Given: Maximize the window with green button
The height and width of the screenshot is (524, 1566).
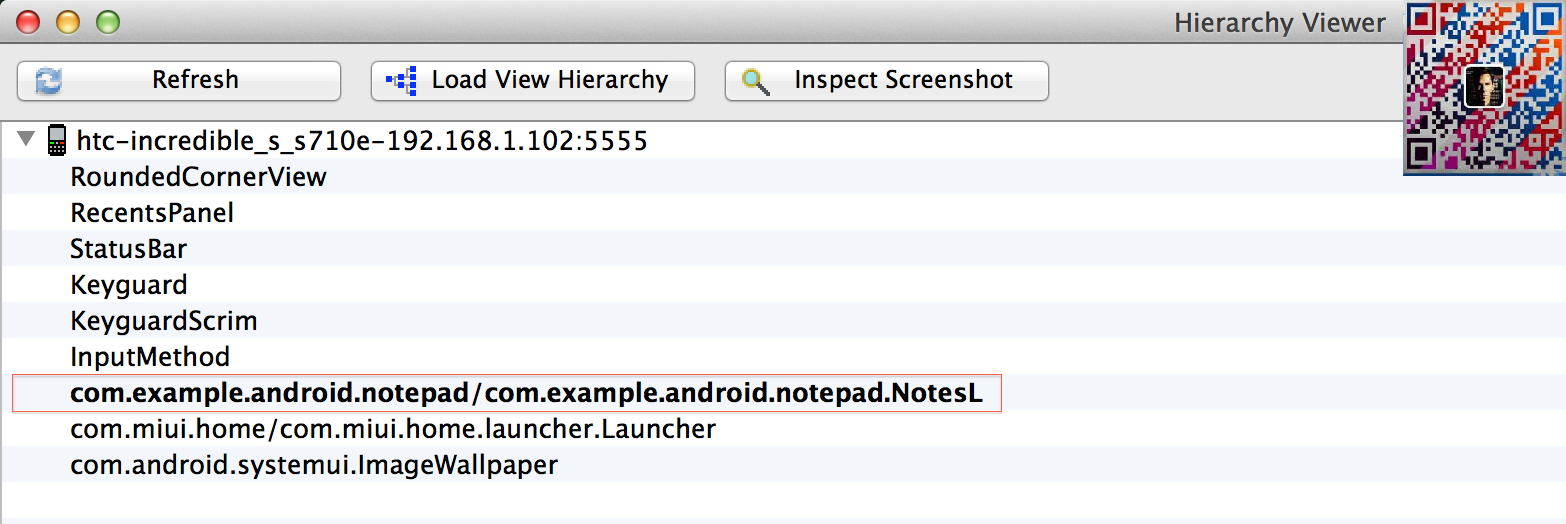Looking at the screenshot, I should click(107, 21).
